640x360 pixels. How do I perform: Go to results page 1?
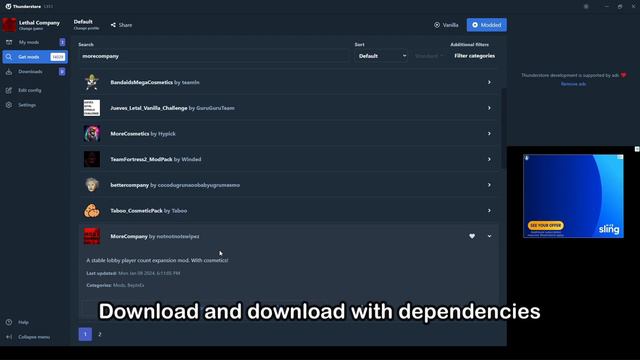pyautogui.click(x=85, y=334)
